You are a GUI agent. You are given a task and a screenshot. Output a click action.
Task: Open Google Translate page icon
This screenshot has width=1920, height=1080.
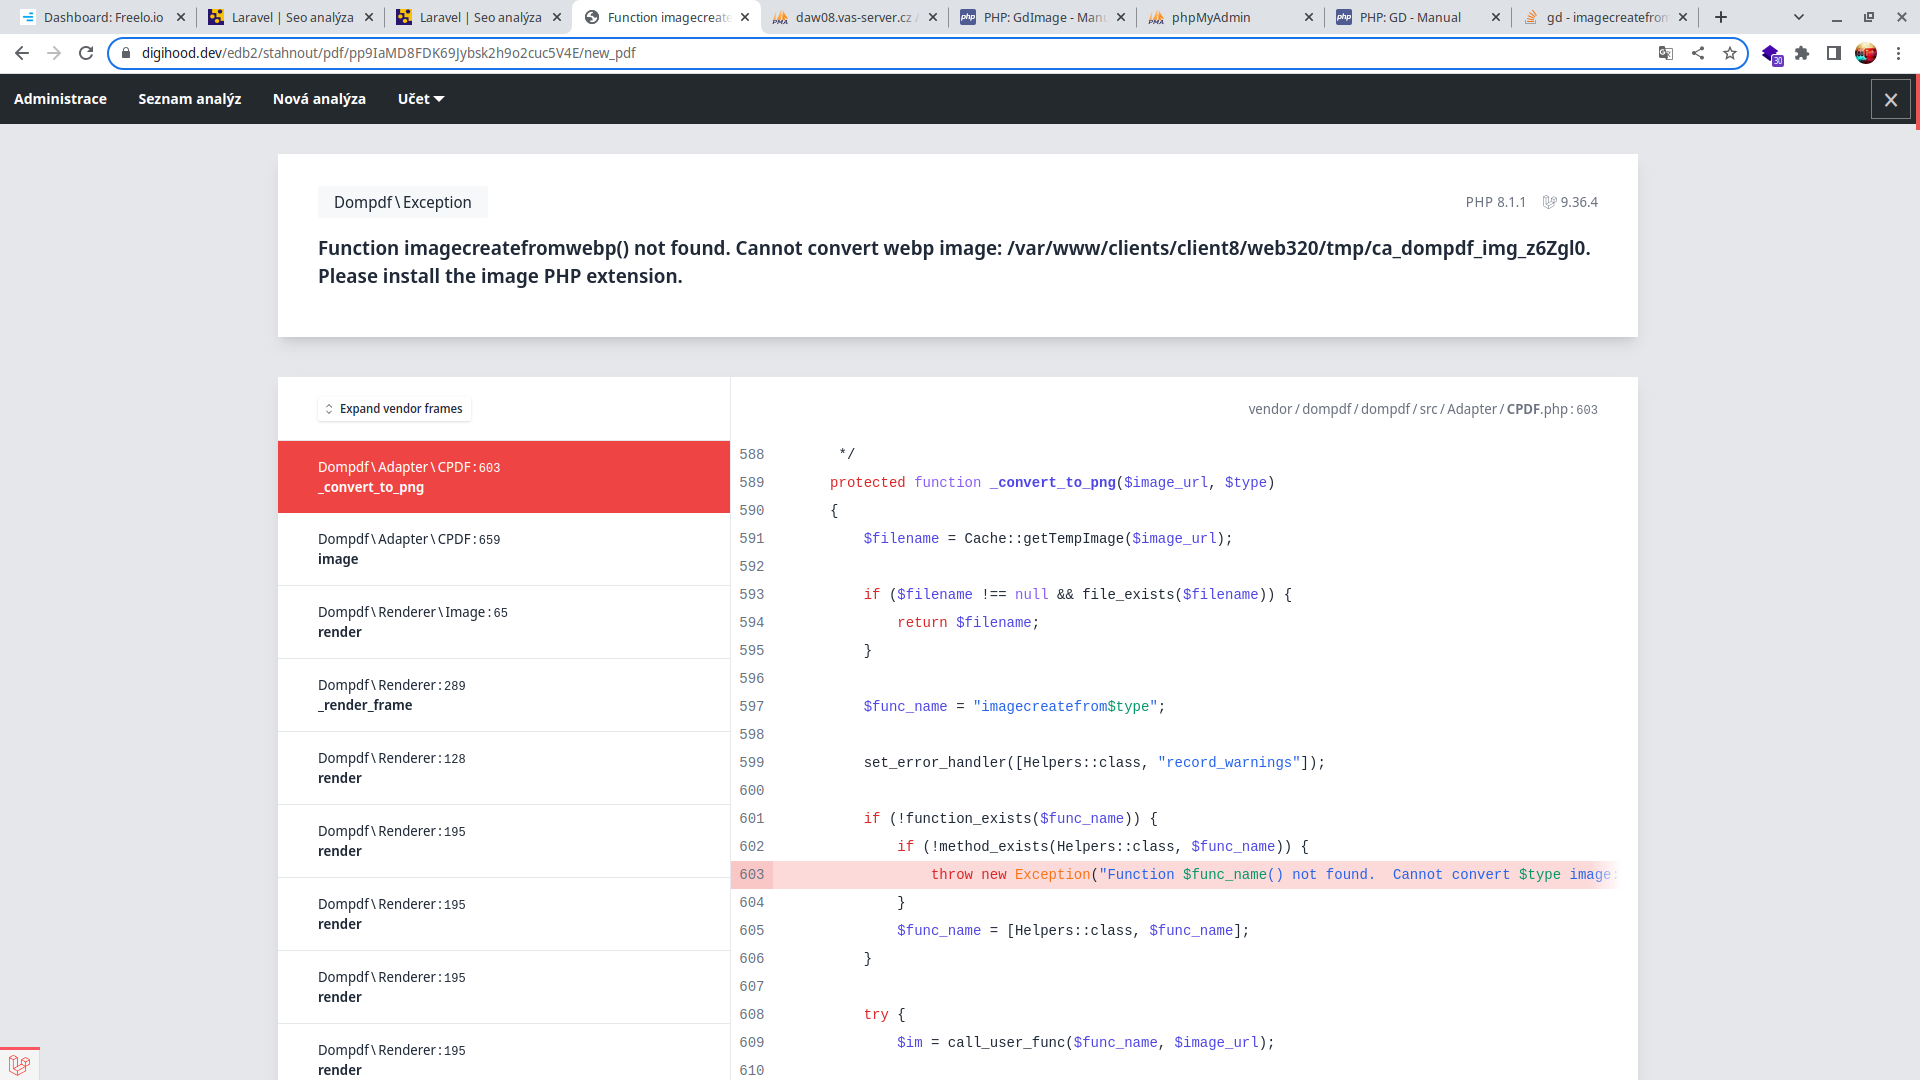coord(1666,53)
